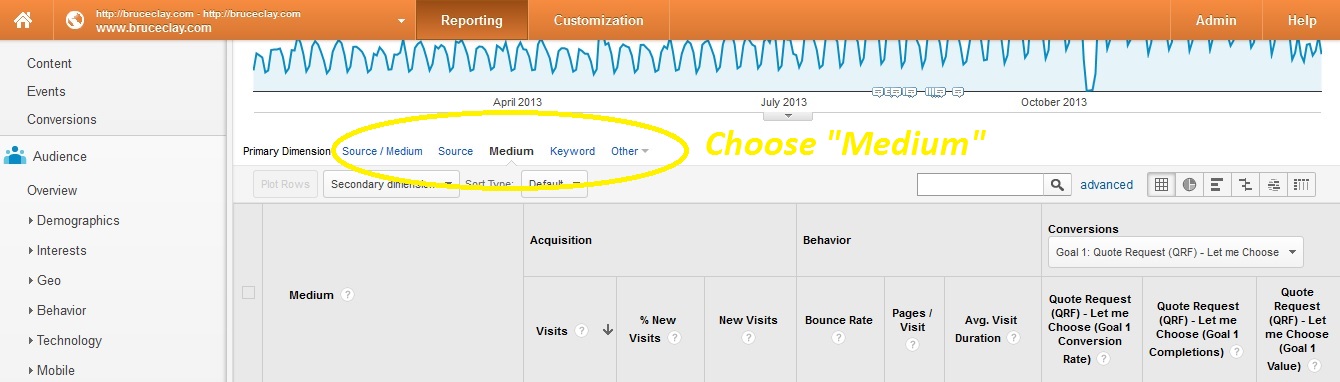Select the Pivot table view icon
The height and width of the screenshot is (382, 1340).
click(x=1301, y=184)
